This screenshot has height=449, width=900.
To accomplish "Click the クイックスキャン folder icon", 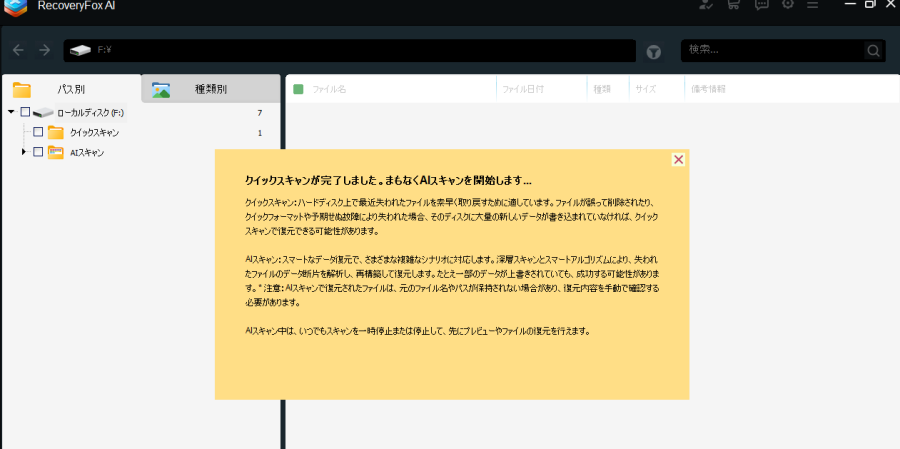I will (56, 133).
